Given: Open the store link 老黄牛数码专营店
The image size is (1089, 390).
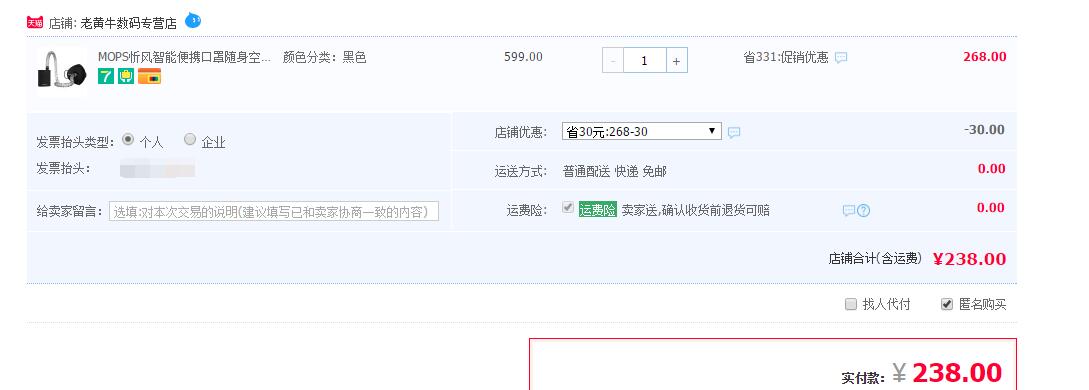Looking at the screenshot, I should [128, 23].
